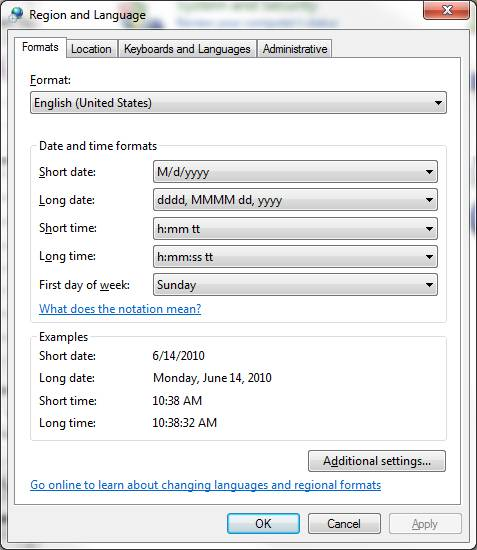Expand the Short time format dropdown
The image size is (477, 550).
(295, 229)
